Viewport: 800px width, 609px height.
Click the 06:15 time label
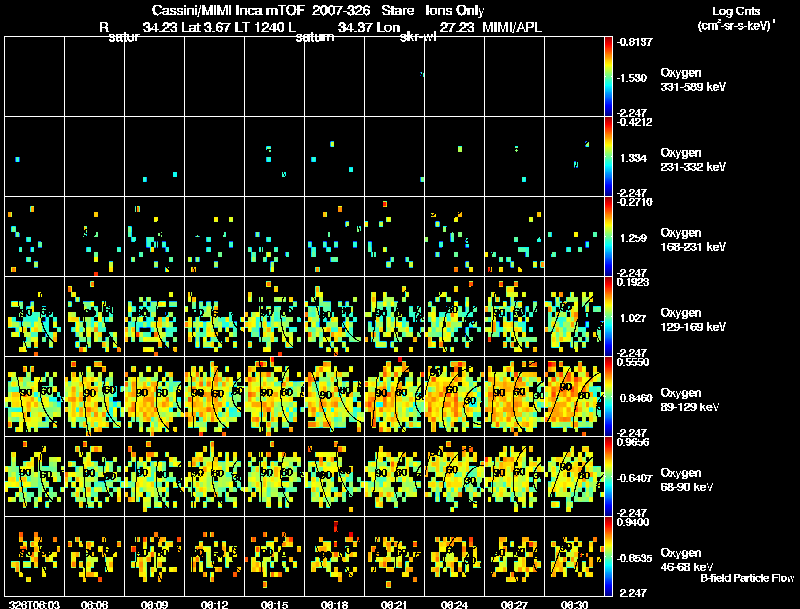[x=274, y=604]
